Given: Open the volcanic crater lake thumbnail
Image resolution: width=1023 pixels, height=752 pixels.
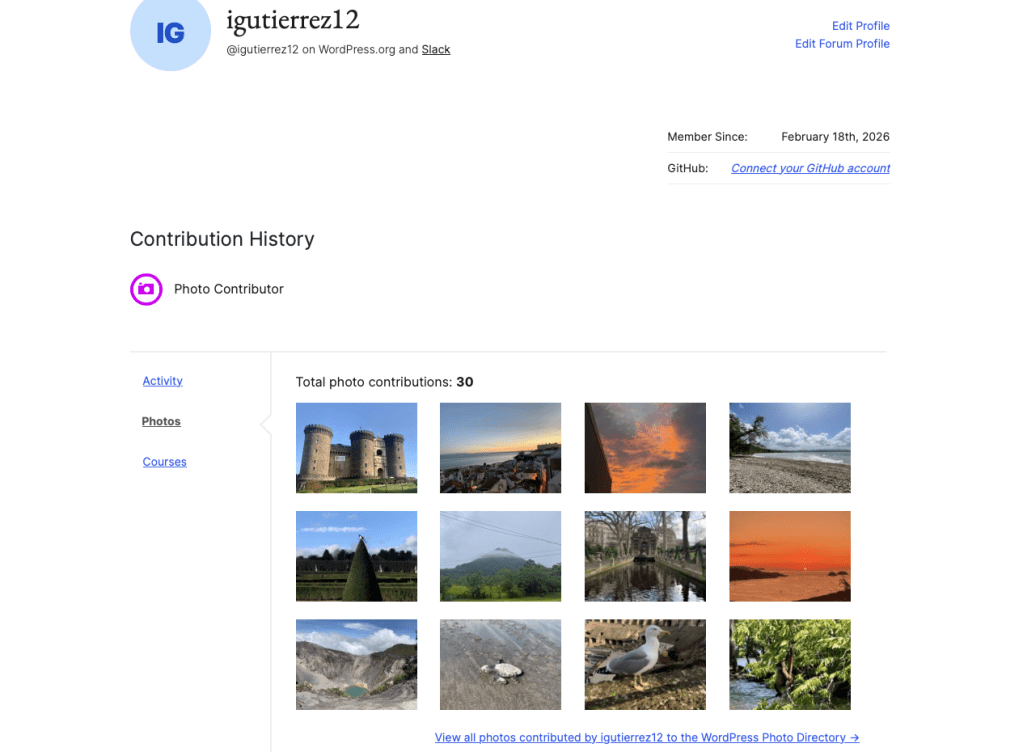Looking at the screenshot, I should click(x=356, y=664).
